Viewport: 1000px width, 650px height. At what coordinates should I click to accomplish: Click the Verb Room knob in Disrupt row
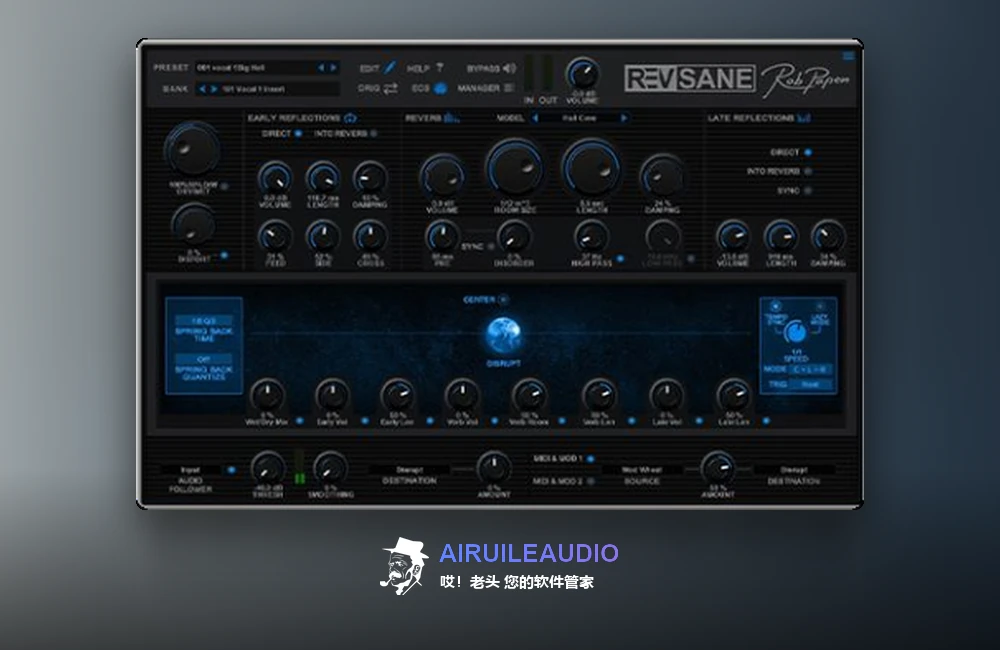pyautogui.click(x=529, y=395)
